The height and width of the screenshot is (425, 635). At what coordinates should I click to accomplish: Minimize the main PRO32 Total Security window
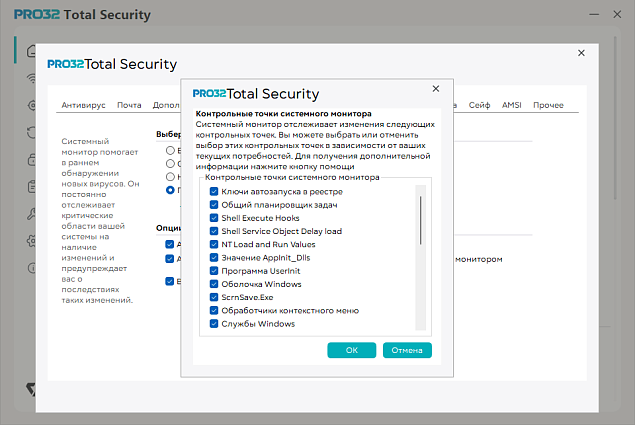(x=594, y=15)
